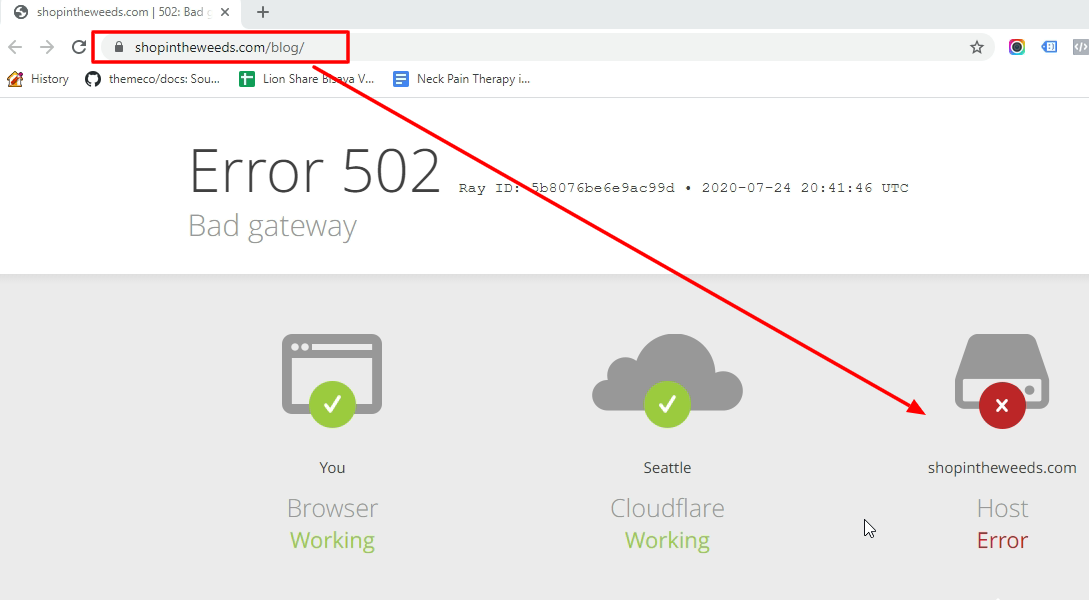Click the browser forward arrow

[47, 47]
